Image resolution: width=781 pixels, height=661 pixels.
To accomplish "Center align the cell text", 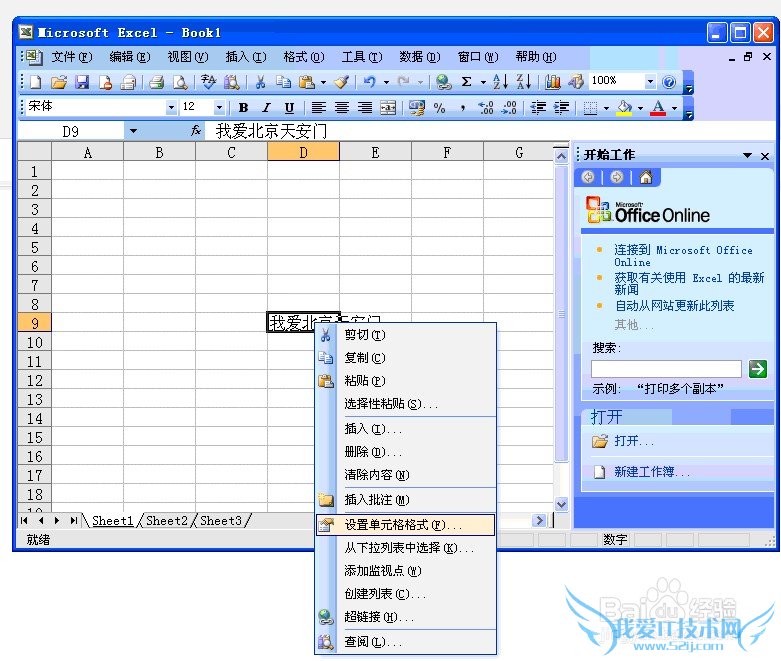I will [x=342, y=108].
